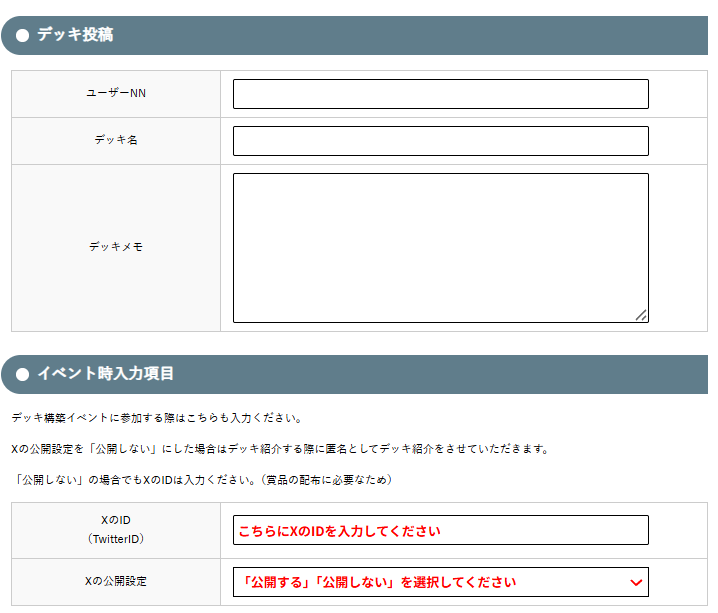This screenshot has height=613, width=718.
Task: Click the Xの公開設定 label
Action: click(116, 581)
